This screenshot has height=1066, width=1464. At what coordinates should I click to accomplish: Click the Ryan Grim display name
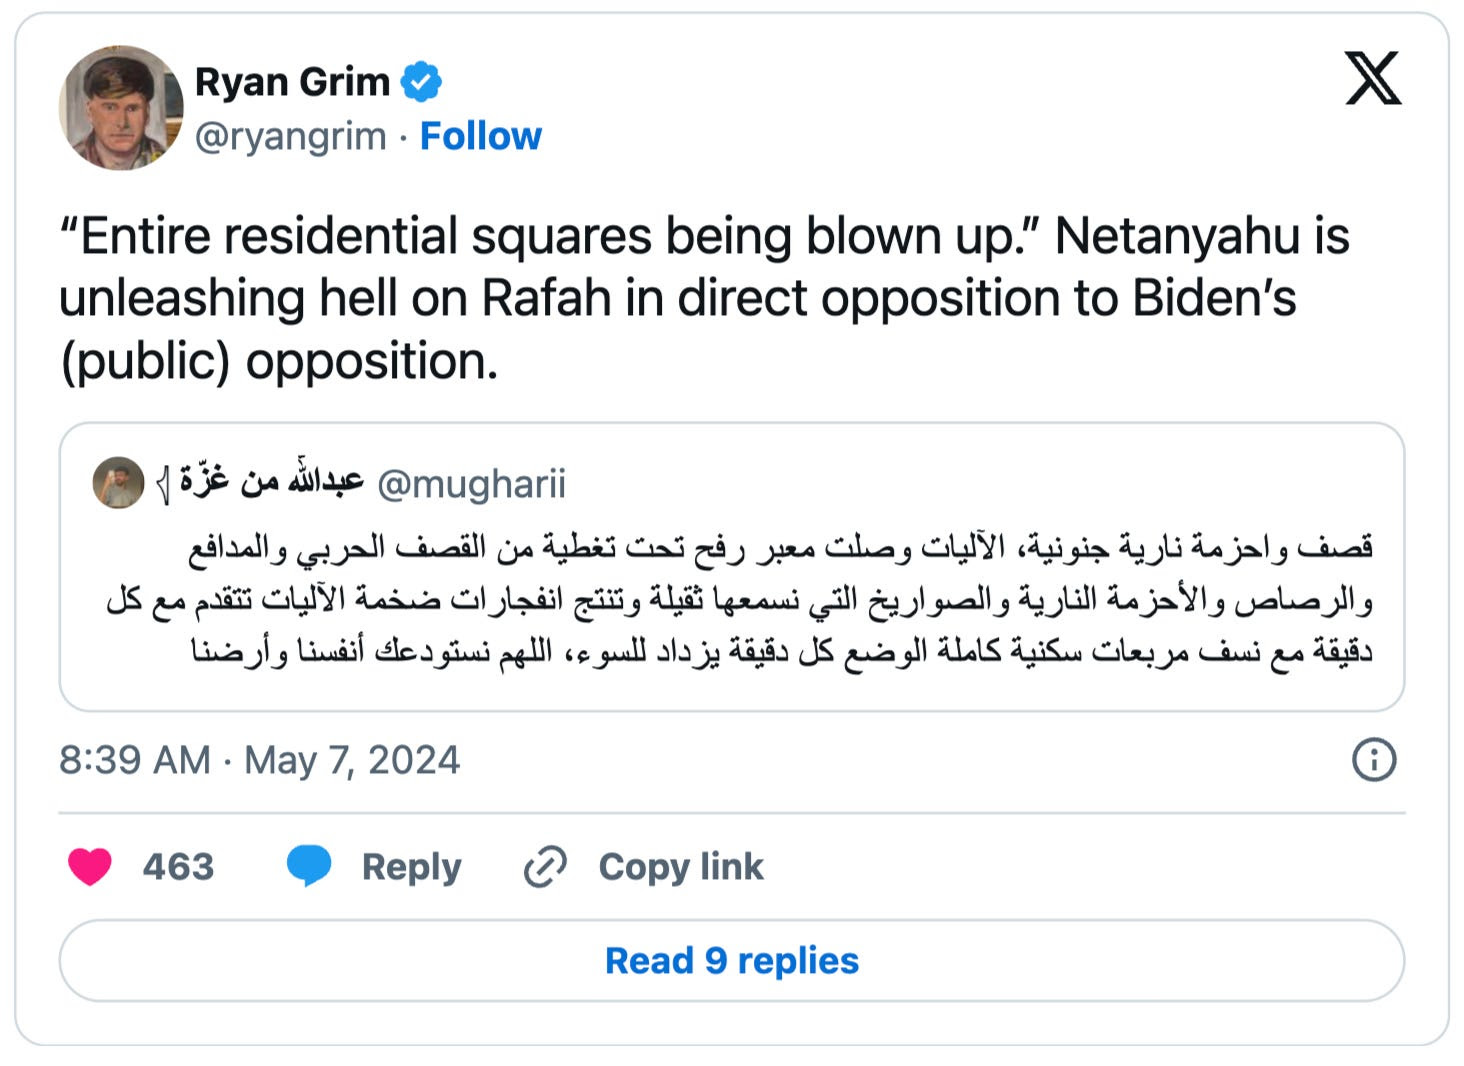coord(292,81)
